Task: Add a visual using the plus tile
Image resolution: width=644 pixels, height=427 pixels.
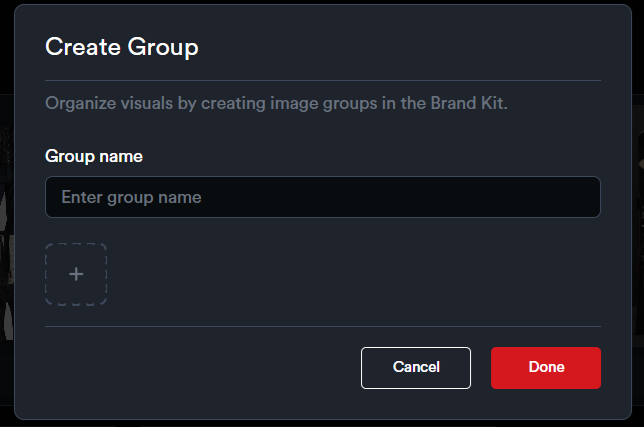Action: pyautogui.click(x=76, y=274)
